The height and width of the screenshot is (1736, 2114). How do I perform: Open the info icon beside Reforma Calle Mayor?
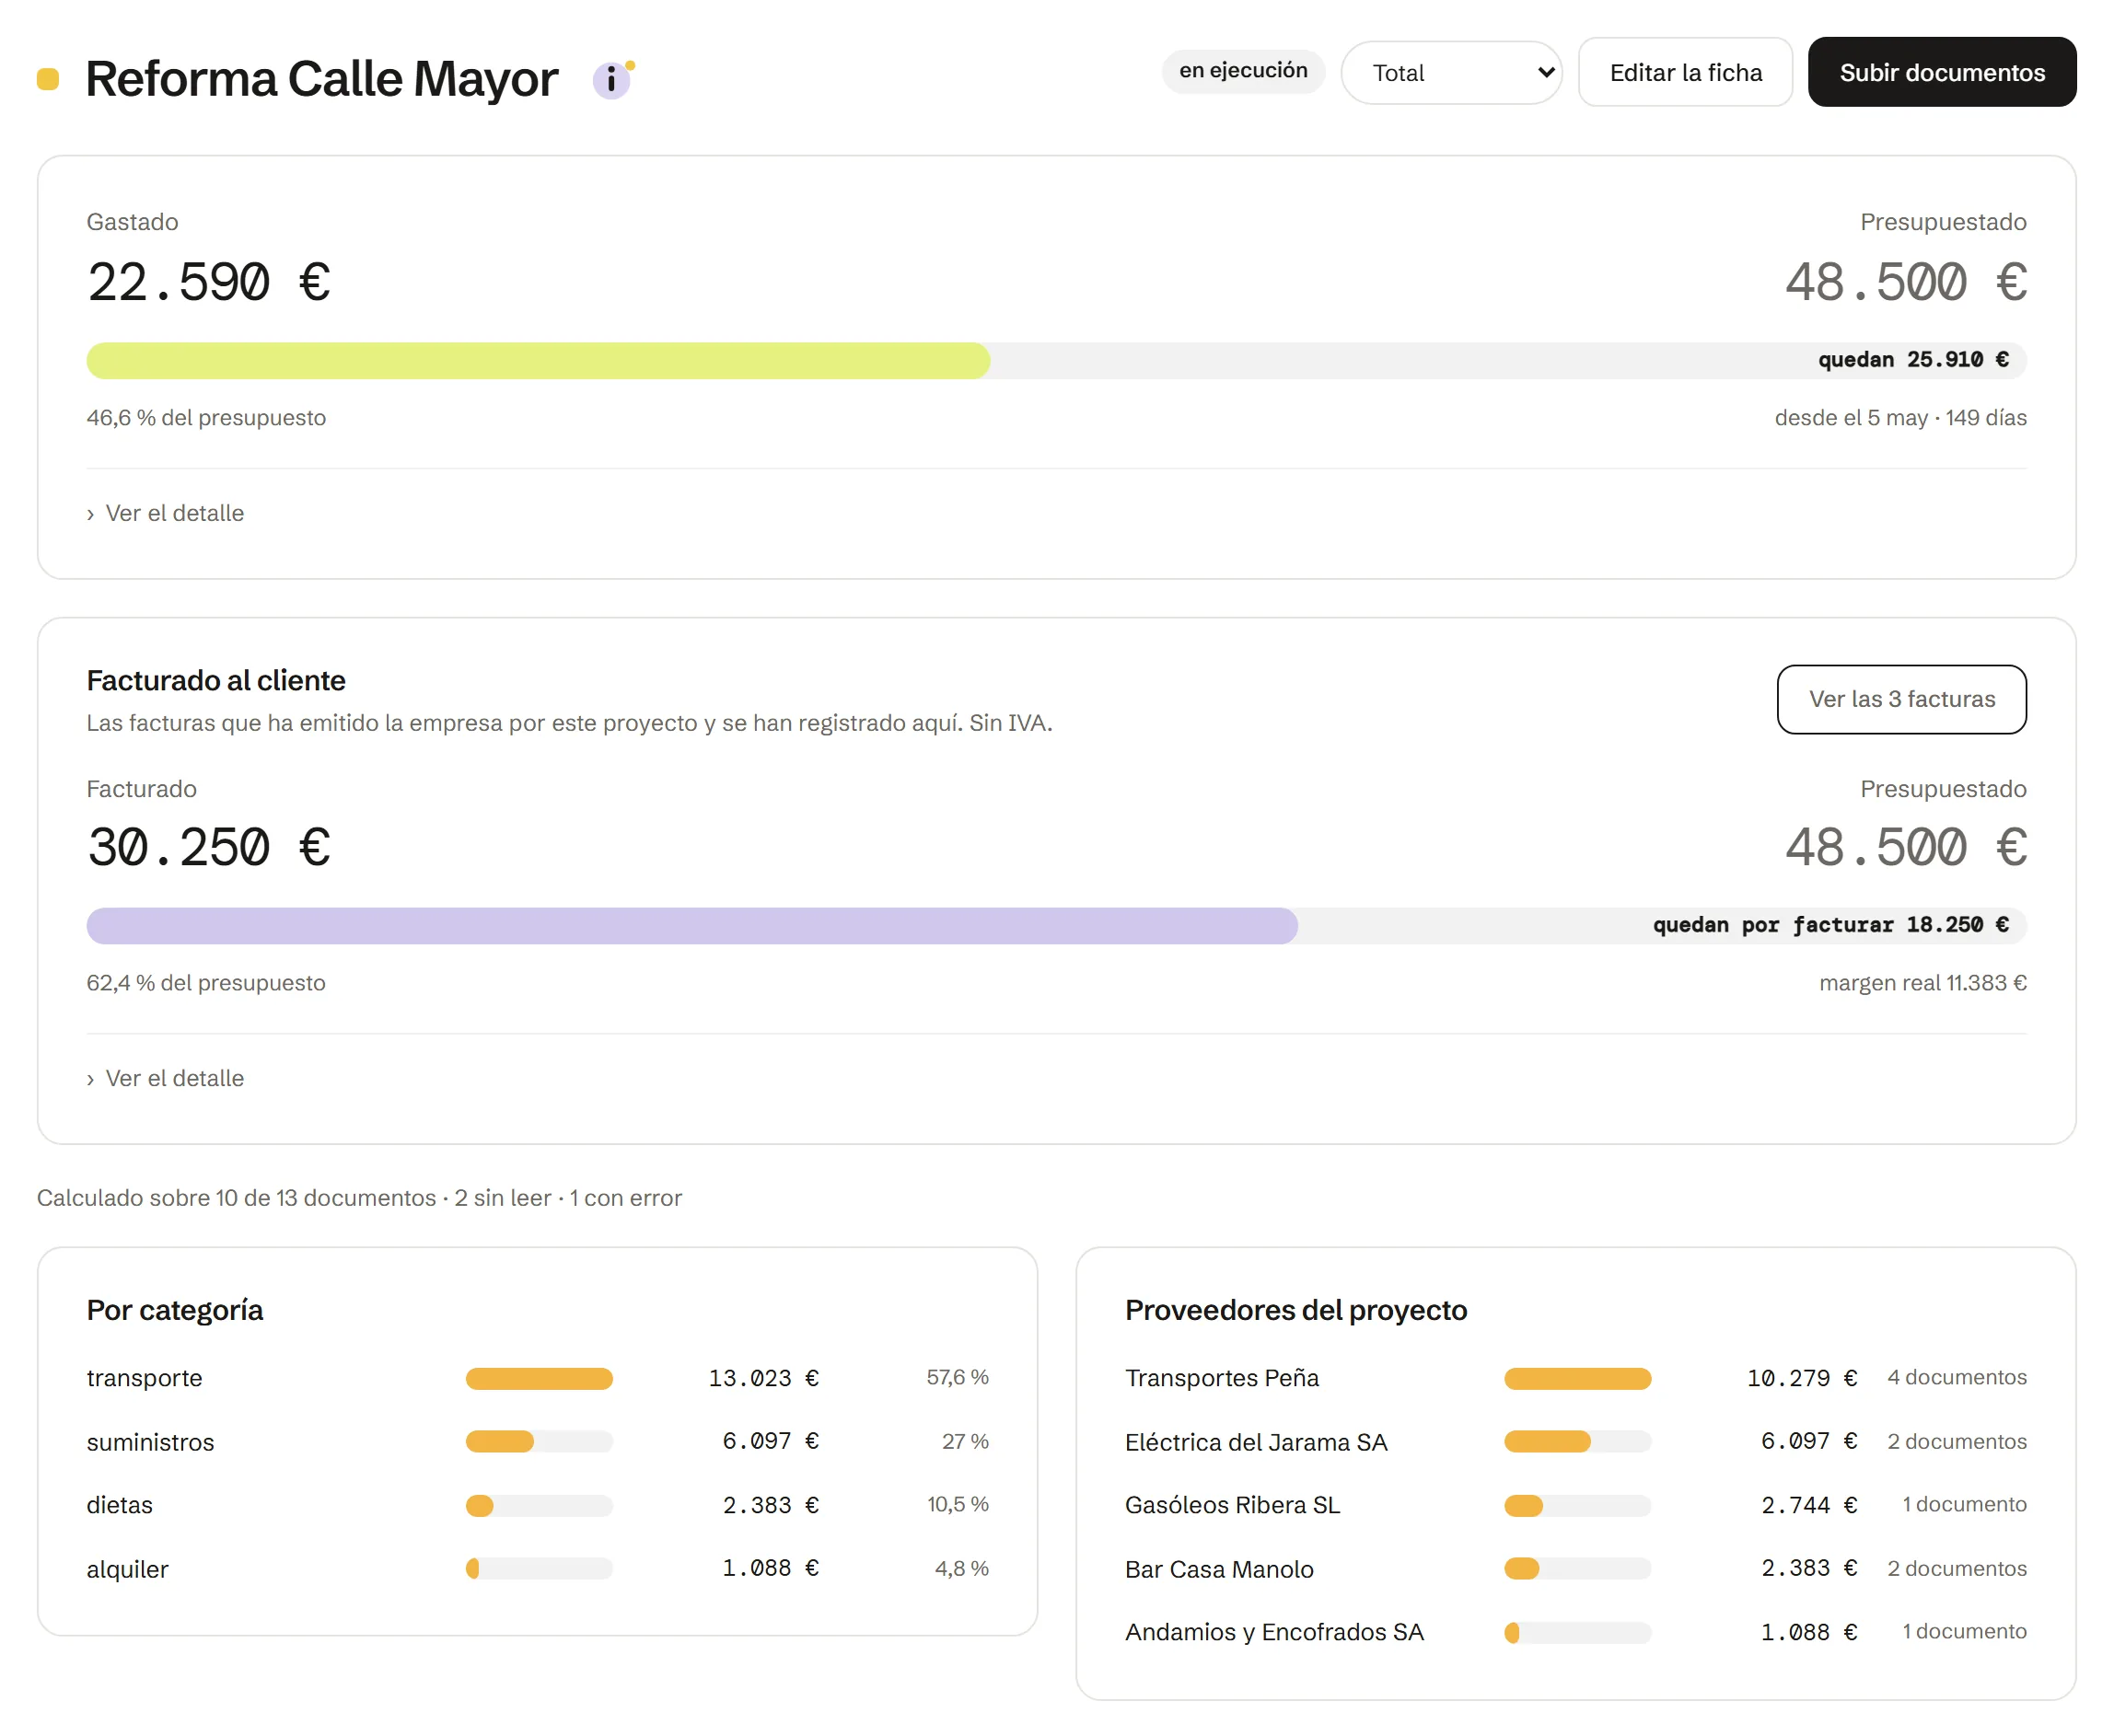click(611, 80)
